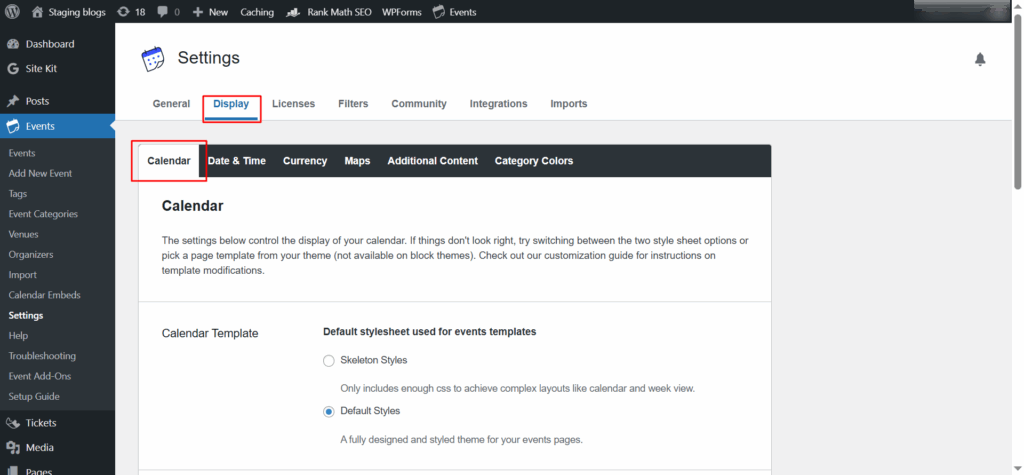Expand the Staging blogs site menu
The image size is (1024, 475).
69,12
